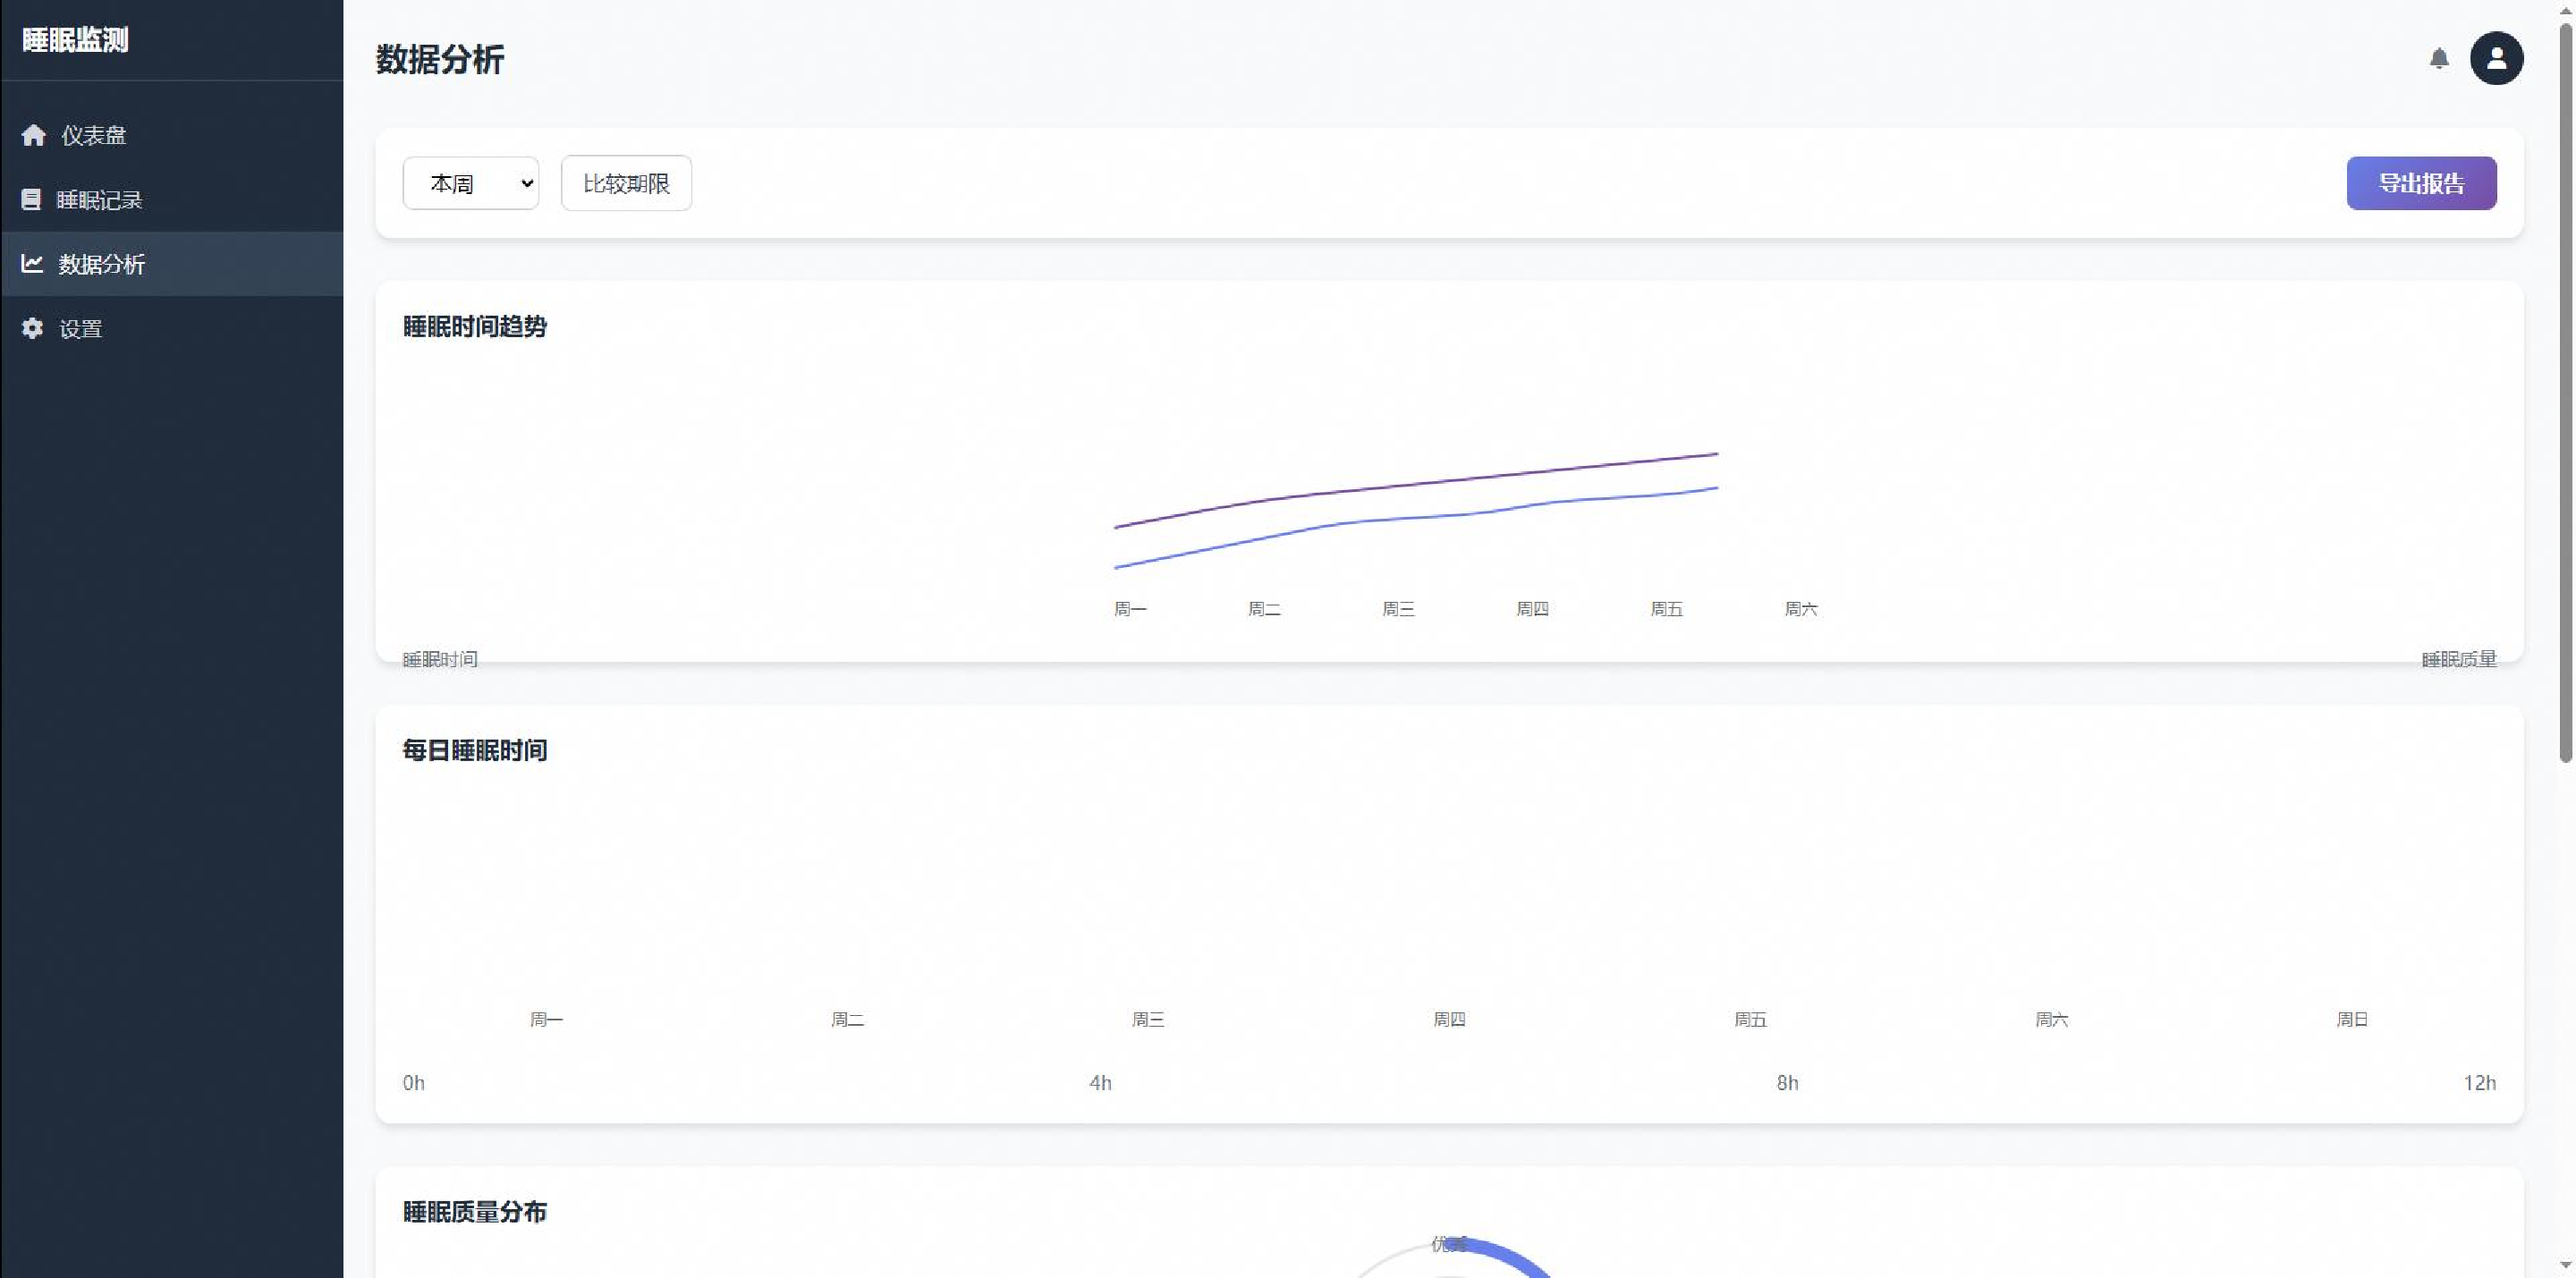Click the chart line icon beside 数据分析
2576x1278 pixels.
pyautogui.click(x=32, y=264)
